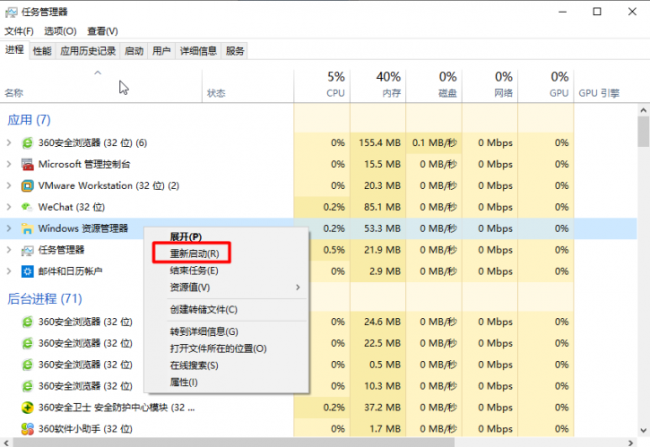Switch to the 性能 tab

pyautogui.click(x=42, y=51)
